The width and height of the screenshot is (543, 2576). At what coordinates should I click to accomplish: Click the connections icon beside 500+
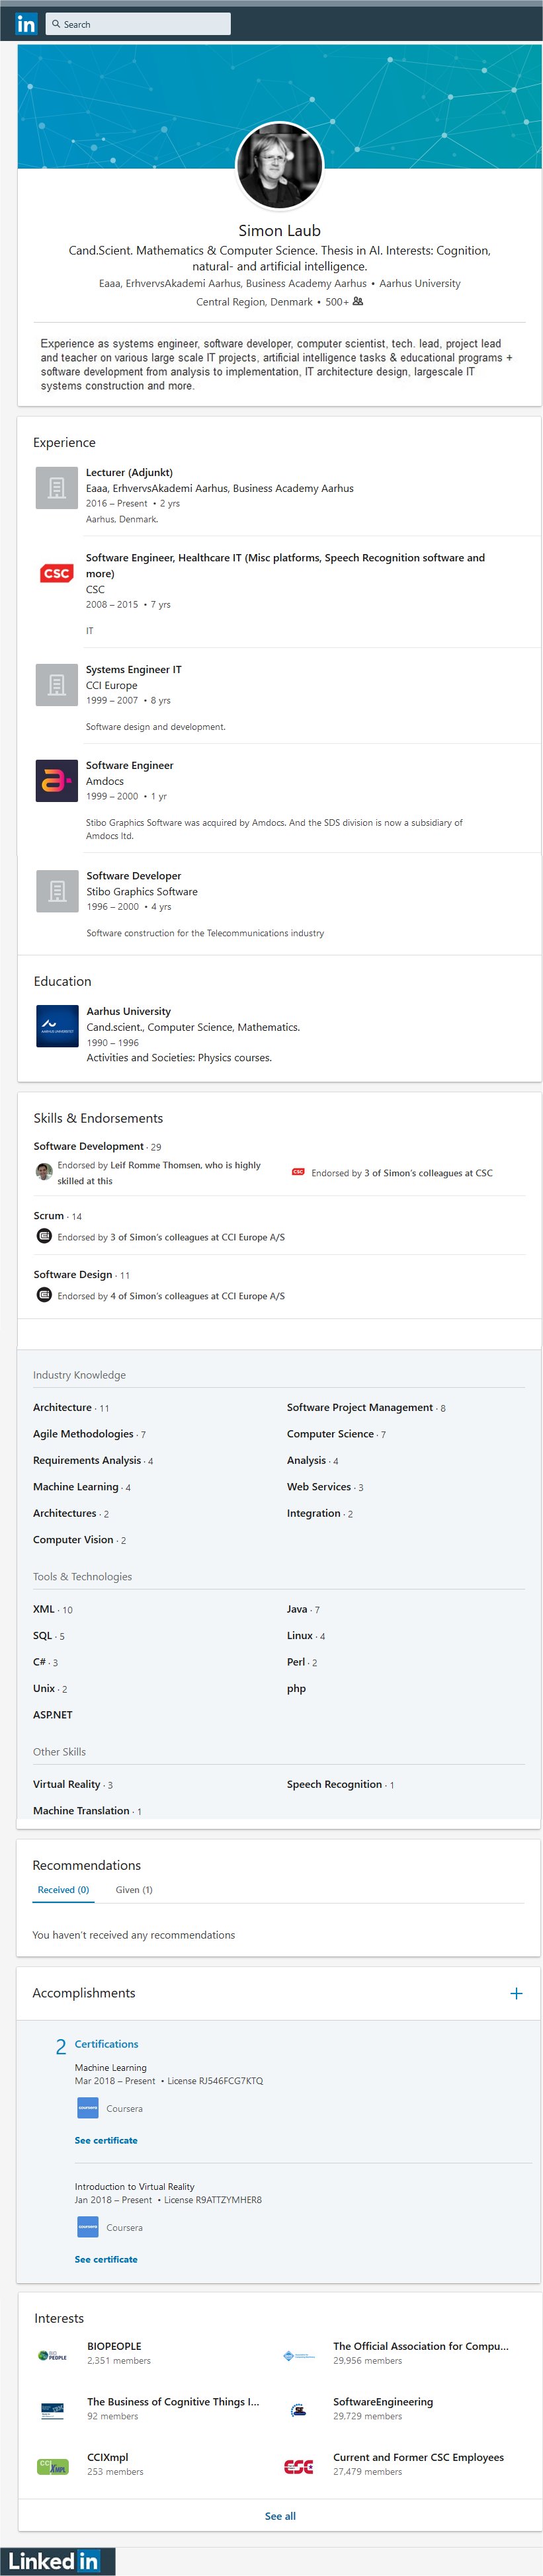(358, 301)
